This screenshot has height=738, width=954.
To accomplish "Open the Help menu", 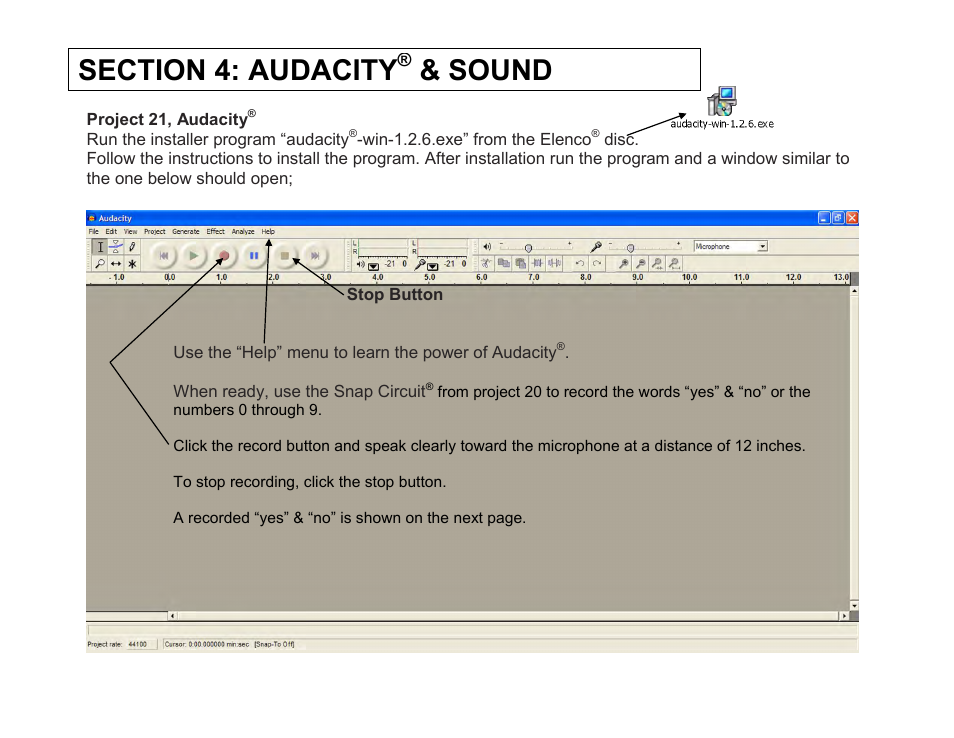I will [268, 232].
